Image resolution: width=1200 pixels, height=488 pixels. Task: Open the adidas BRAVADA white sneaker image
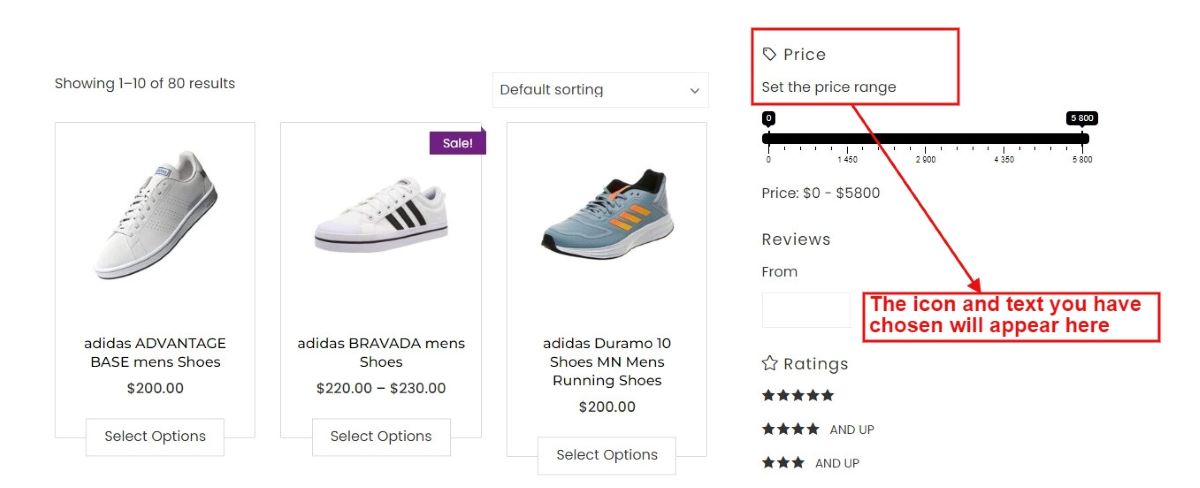coord(381,217)
